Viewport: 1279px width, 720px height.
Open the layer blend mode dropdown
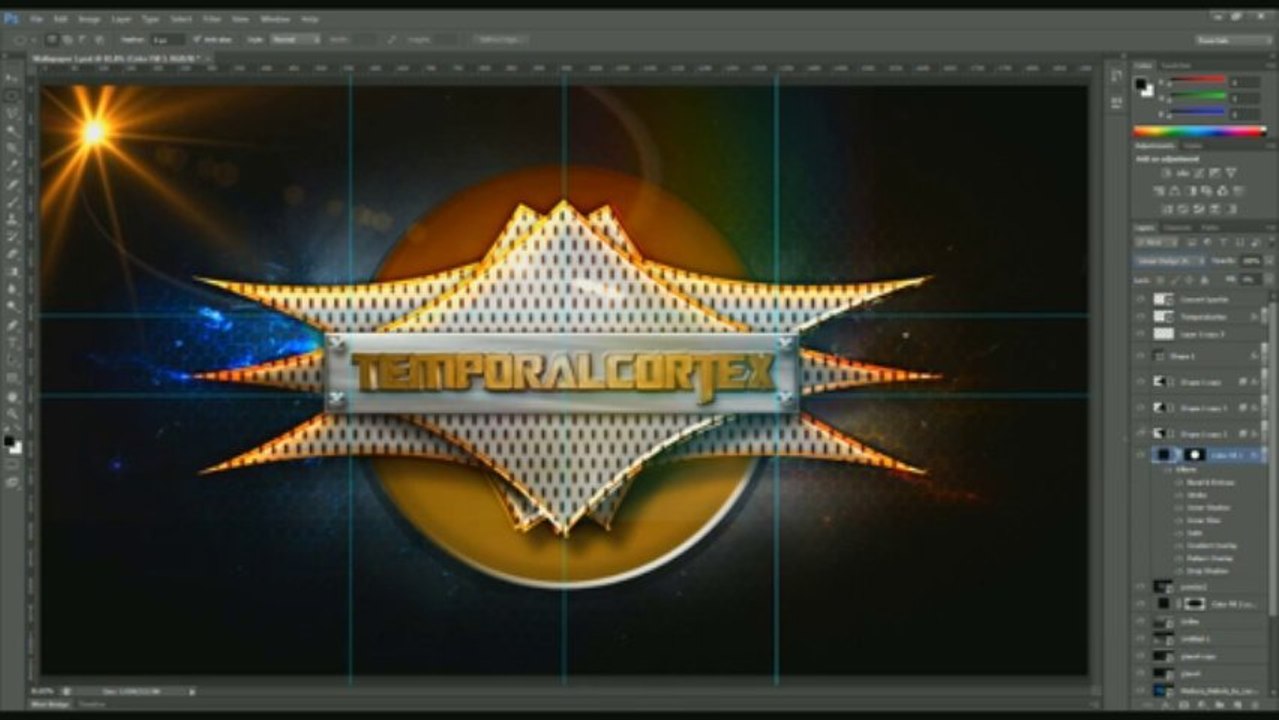[1170, 261]
